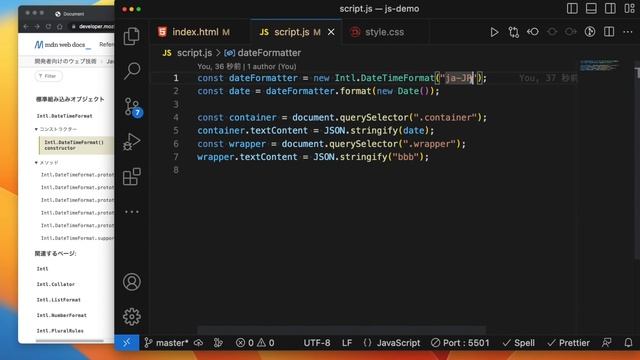The image size is (640, 360).
Task: Run the code with play icon
Action: pyautogui.click(x=494, y=32)
